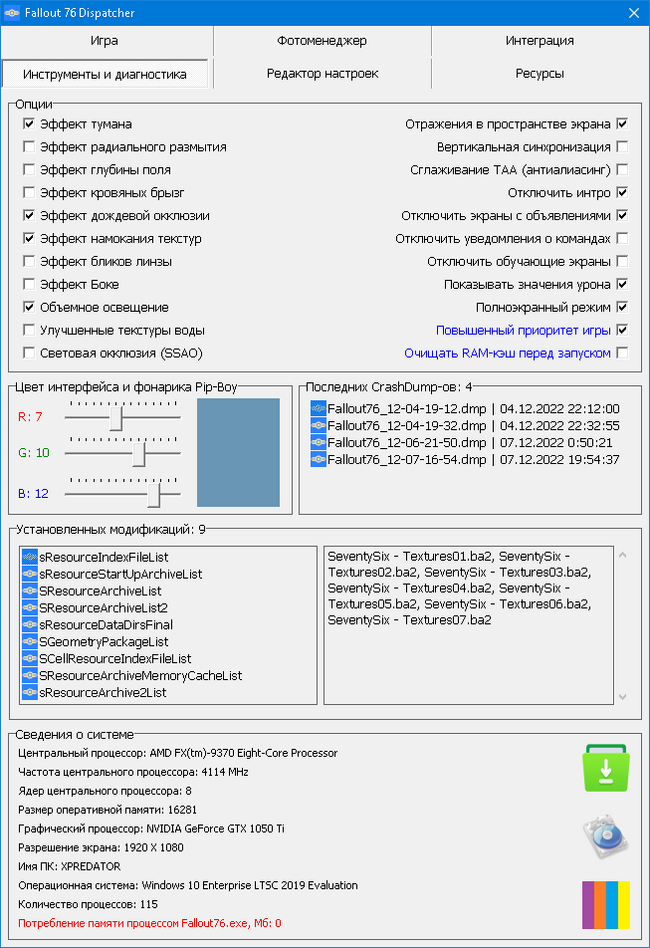Toggle Эффект кровяных брызг checkbox
The width and height of the screenshot is (650, 948).
coord(28,193)
